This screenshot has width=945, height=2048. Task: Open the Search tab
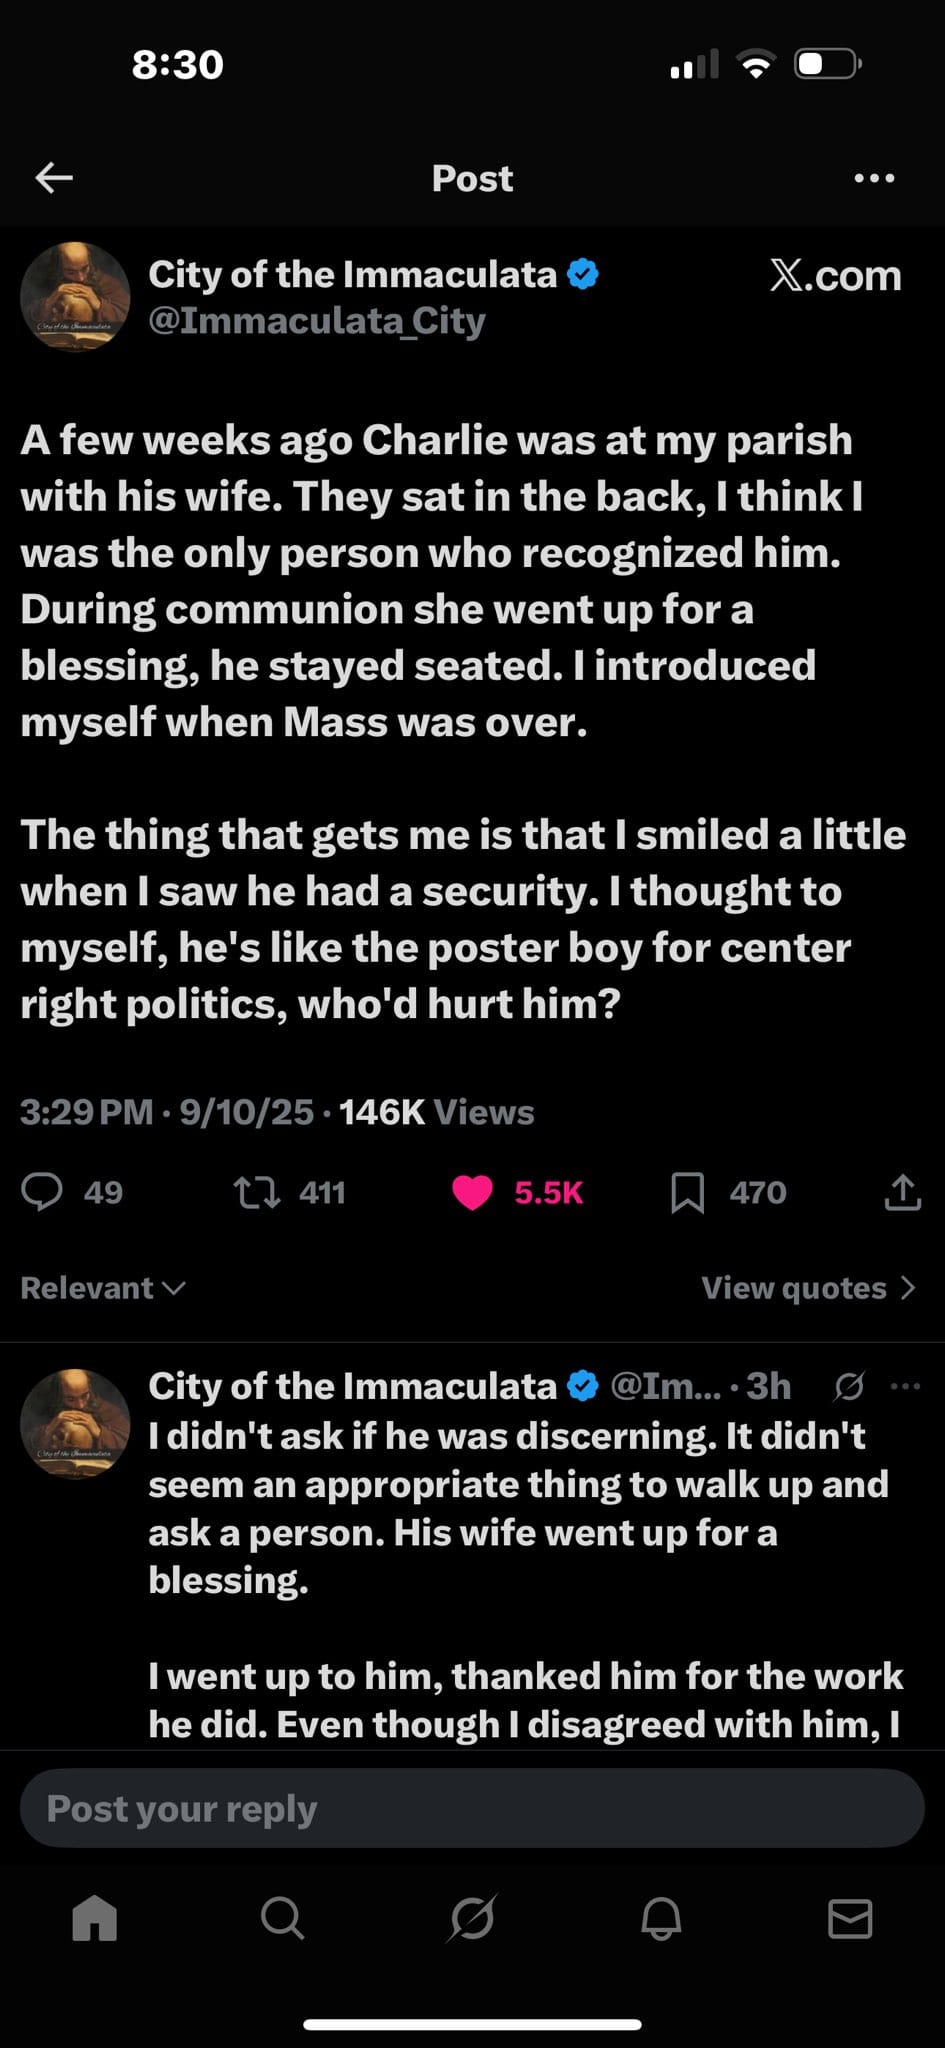click(x=283, y=1918)
